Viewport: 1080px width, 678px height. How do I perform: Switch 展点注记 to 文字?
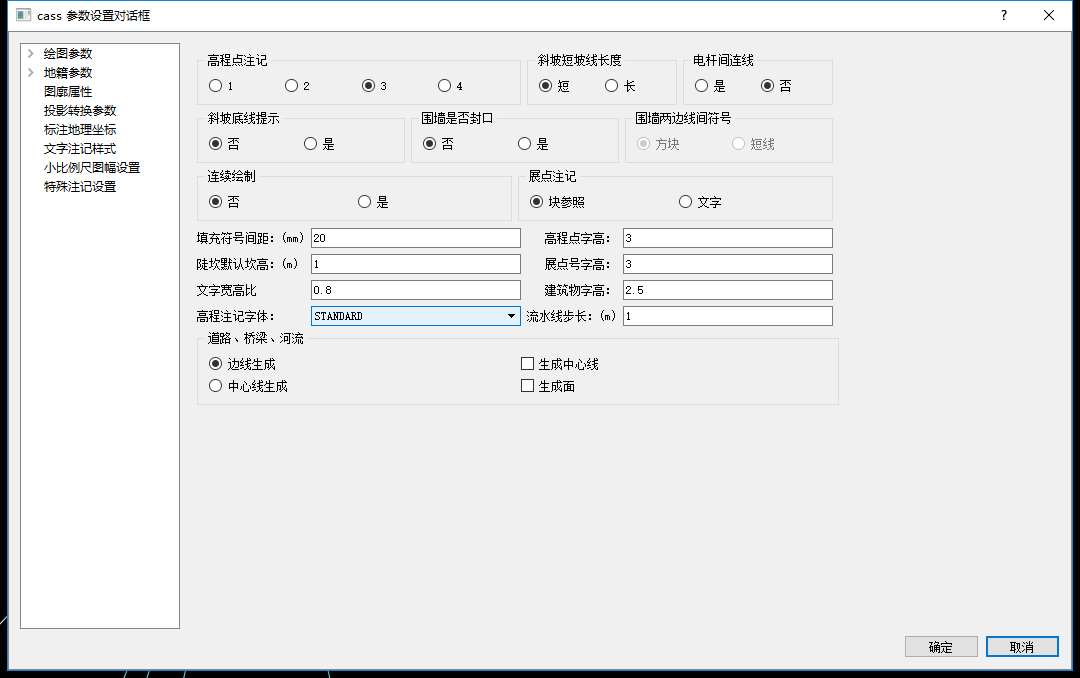(x=685, y=200)
